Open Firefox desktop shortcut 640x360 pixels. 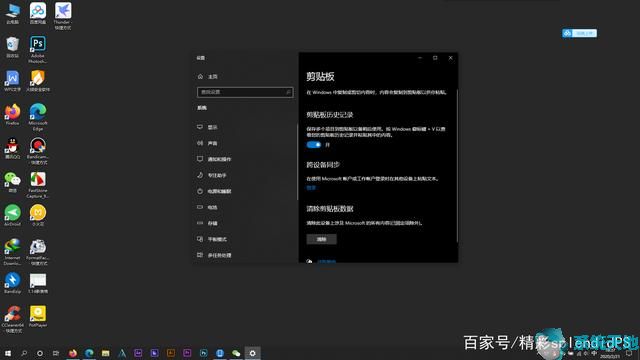coord(13,114)
